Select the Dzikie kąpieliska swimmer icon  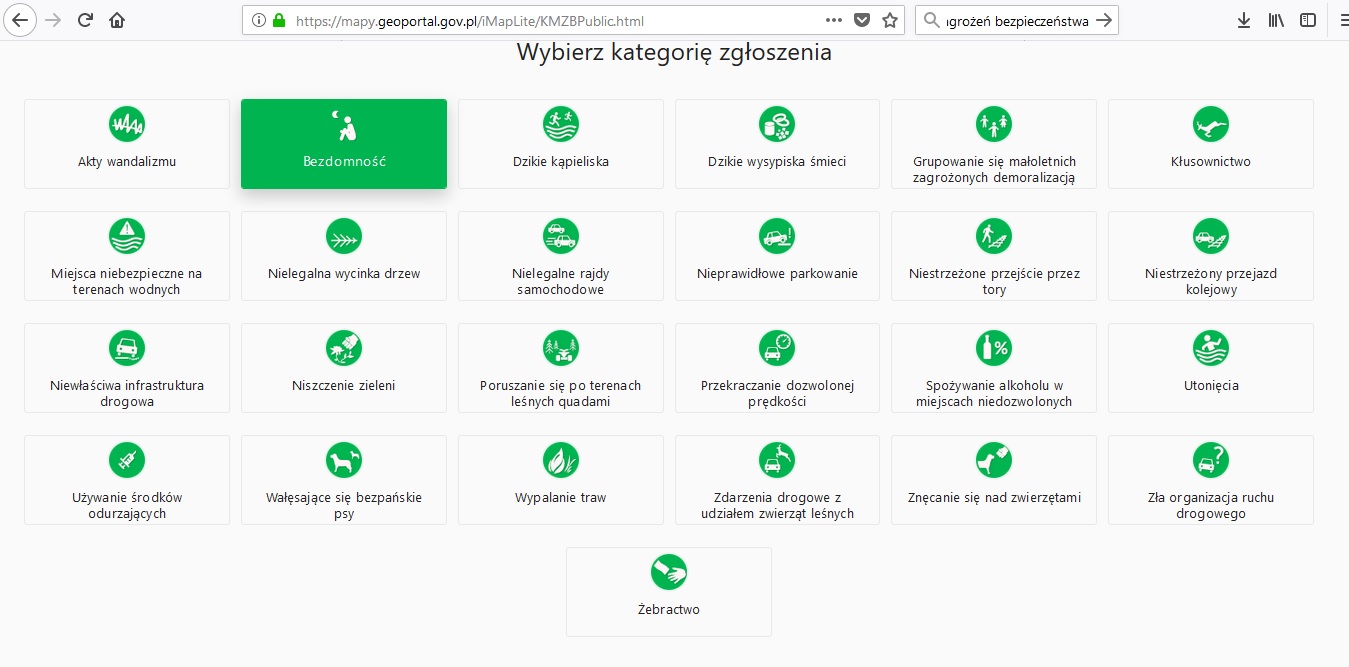561,124
